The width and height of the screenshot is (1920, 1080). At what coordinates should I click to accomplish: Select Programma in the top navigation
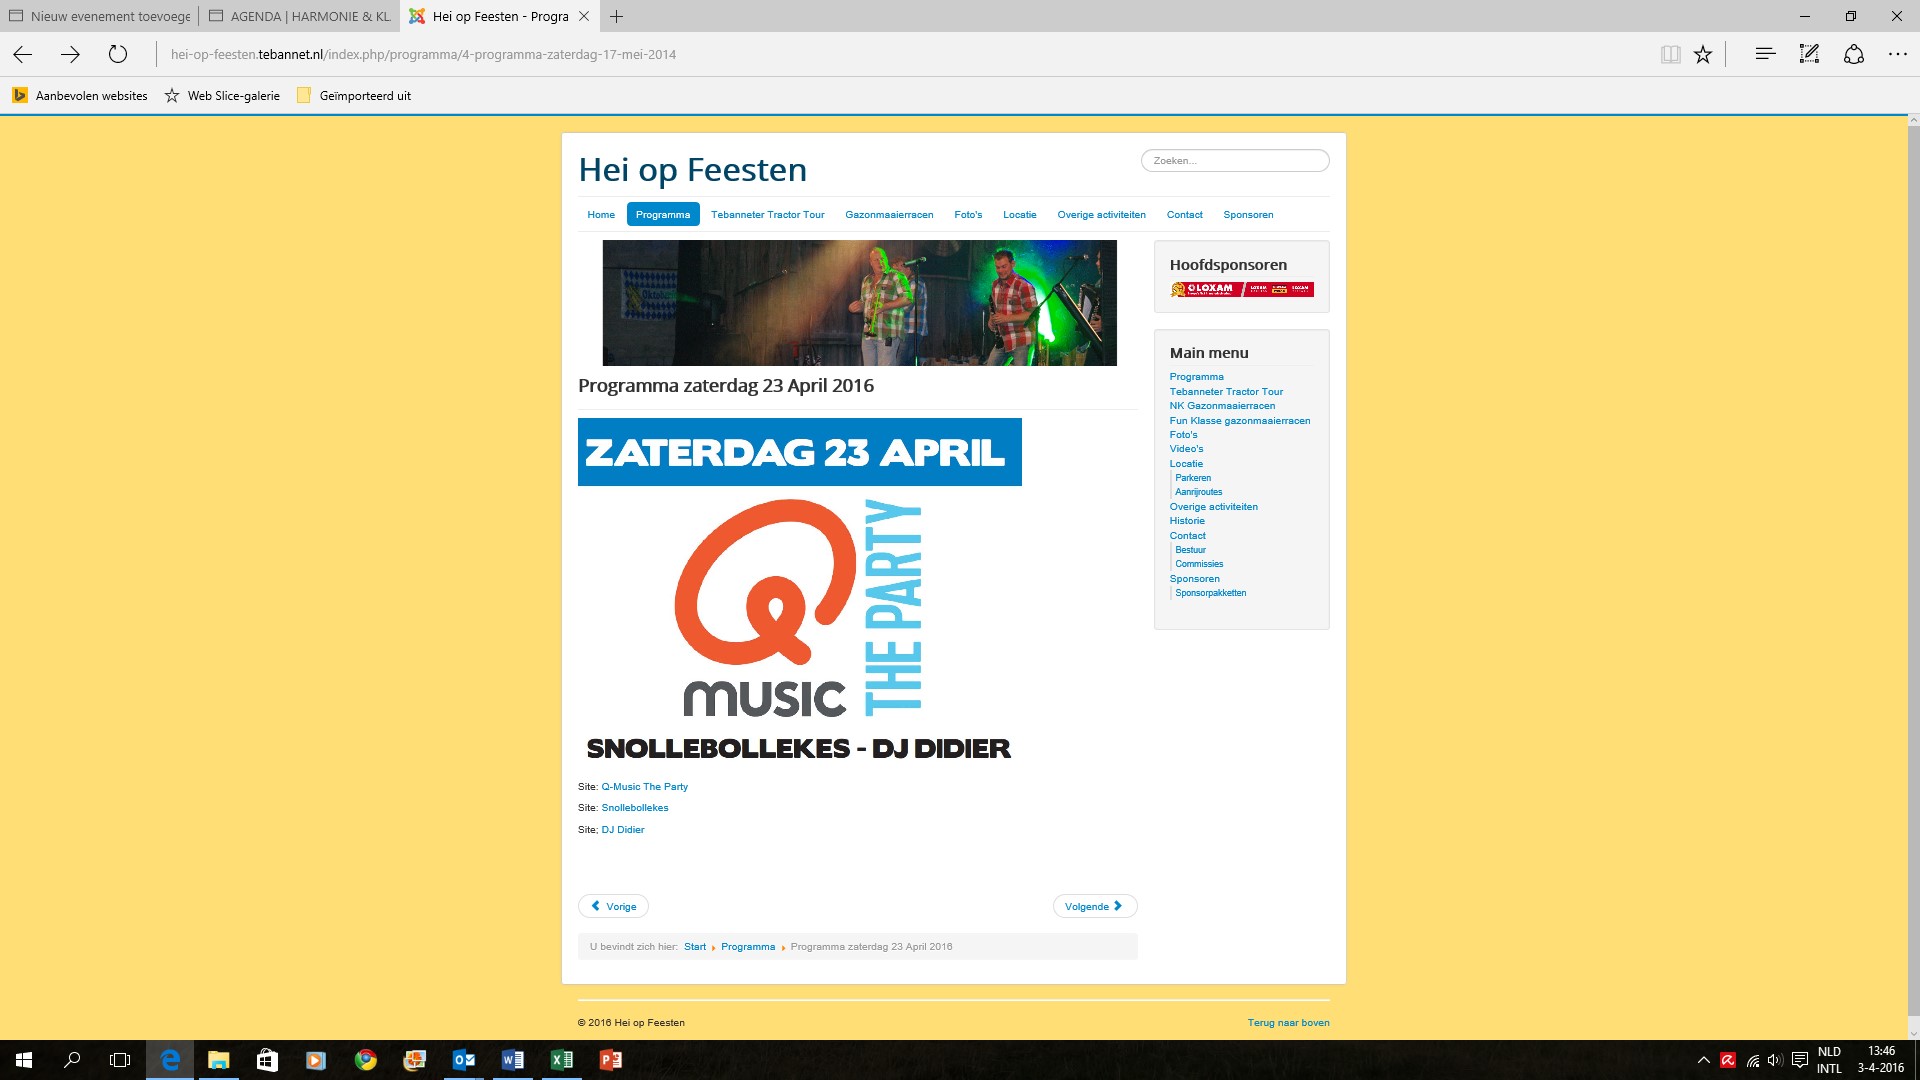coord(663,215)
